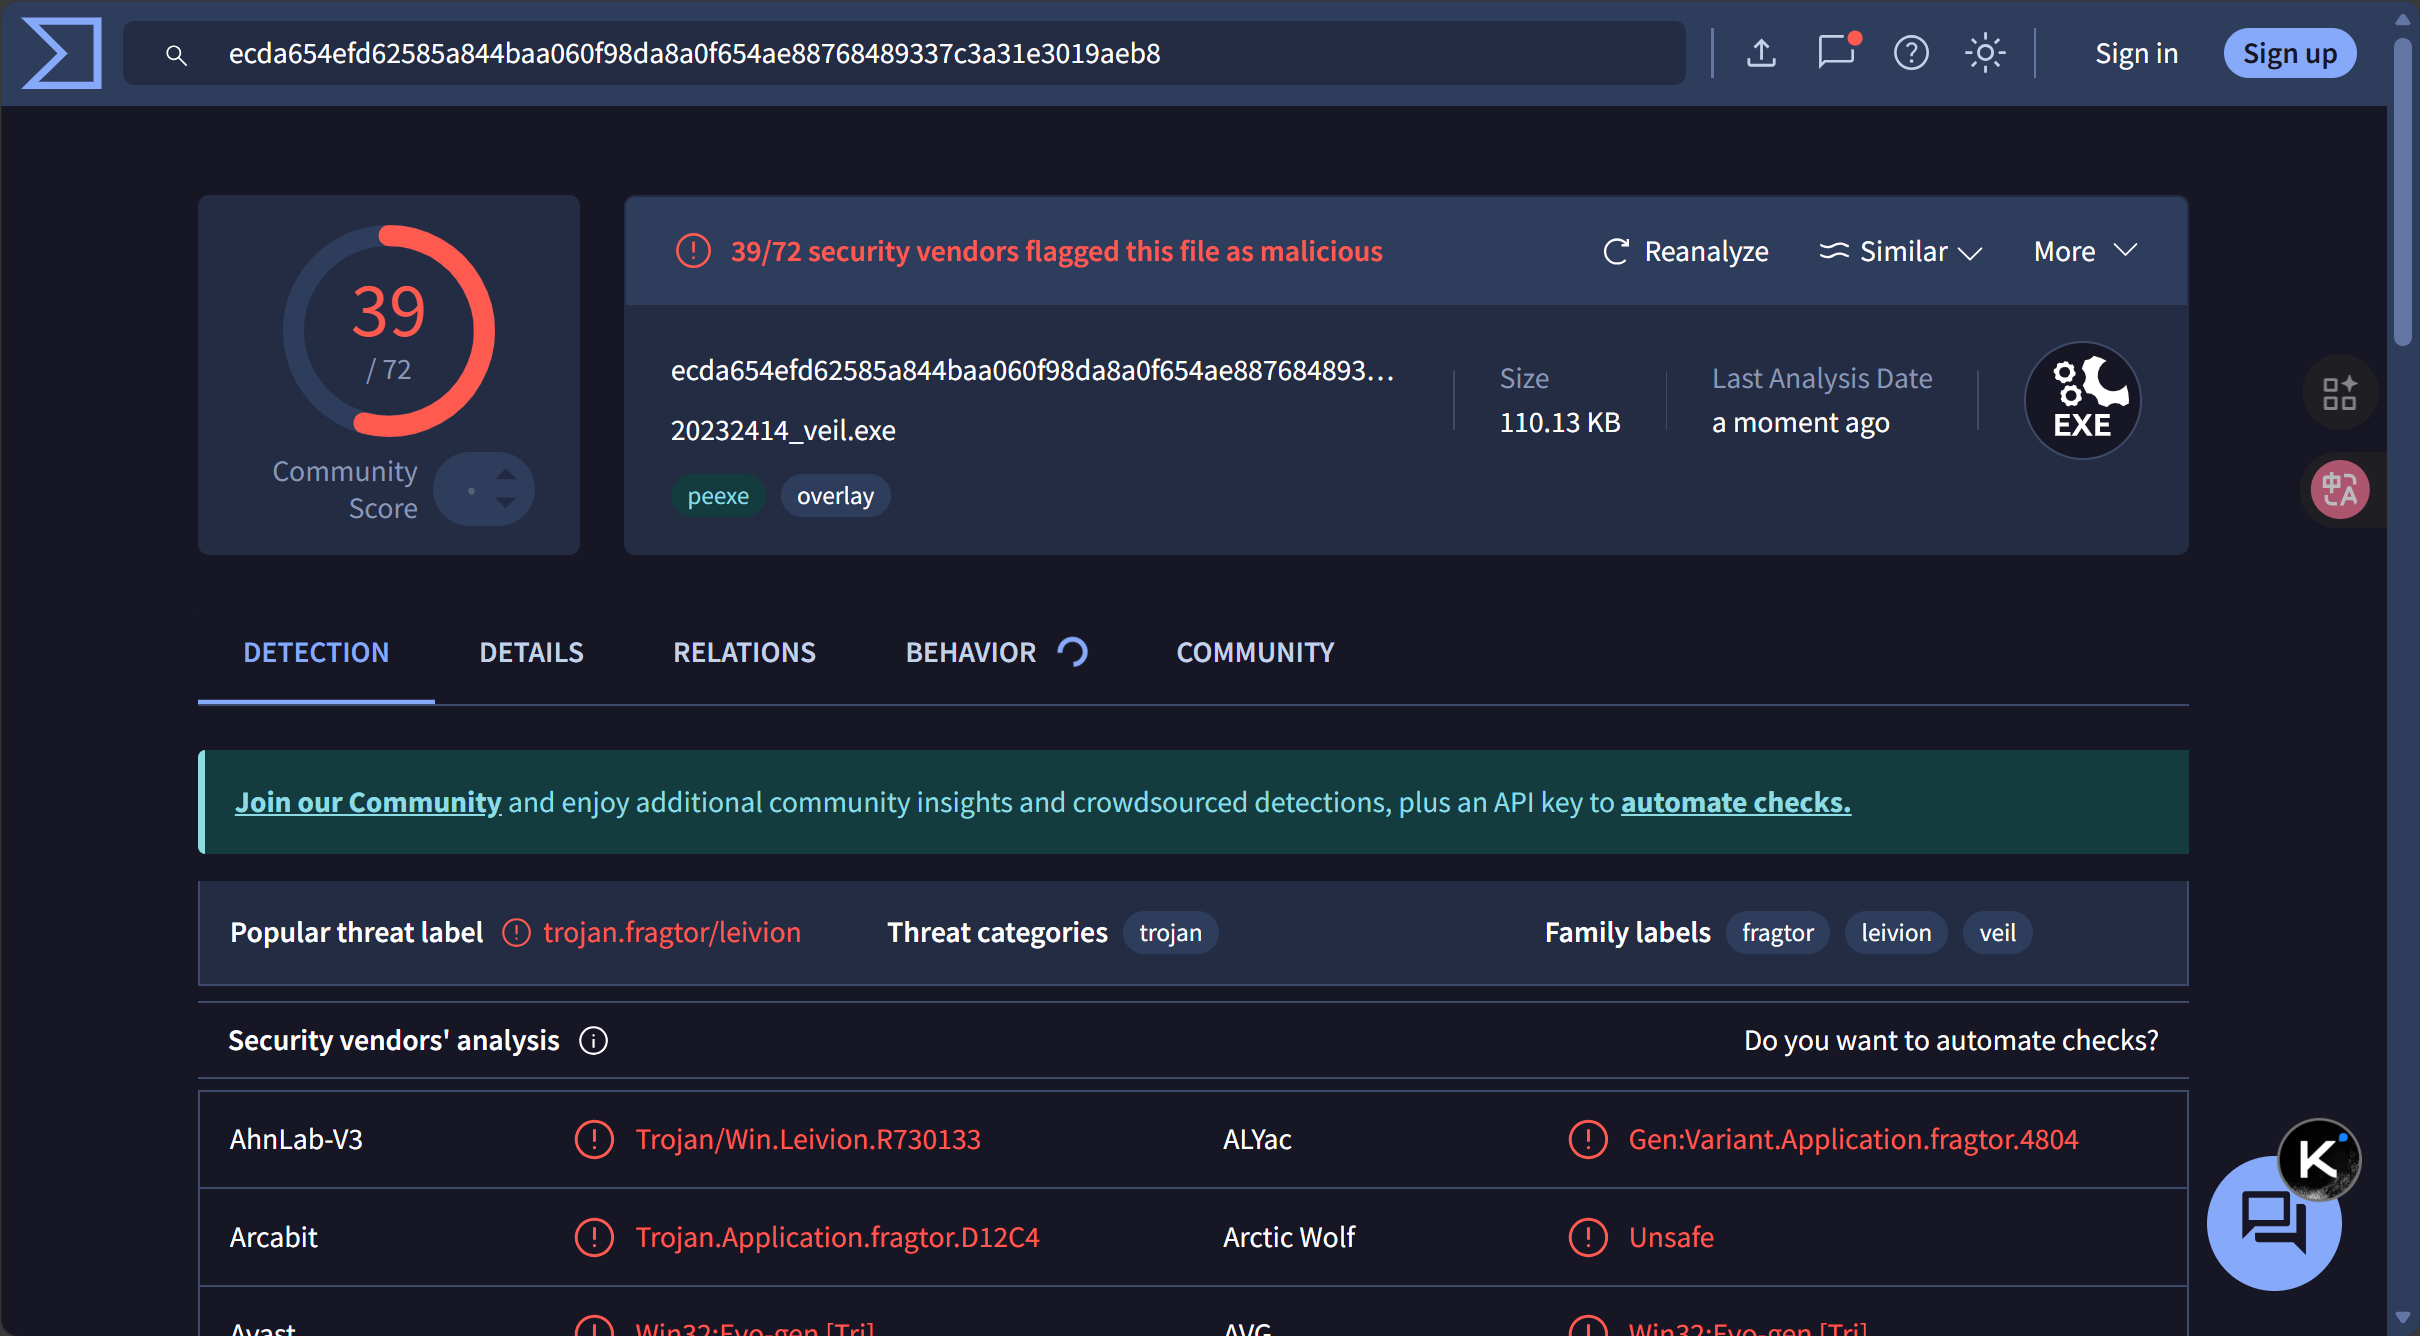Open the RELATIONS tab
Image resolution: width=2420 pixels, height=1336 pixels.
tap(744, 652)
